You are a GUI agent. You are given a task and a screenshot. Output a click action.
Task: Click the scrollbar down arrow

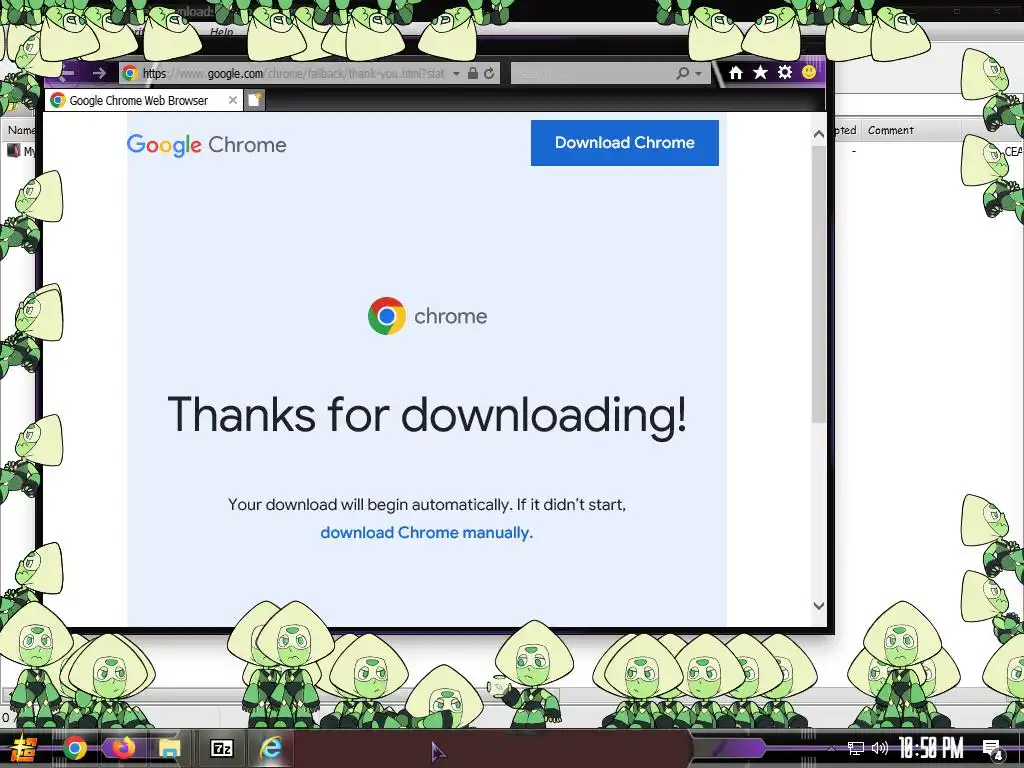coord(818,605)
